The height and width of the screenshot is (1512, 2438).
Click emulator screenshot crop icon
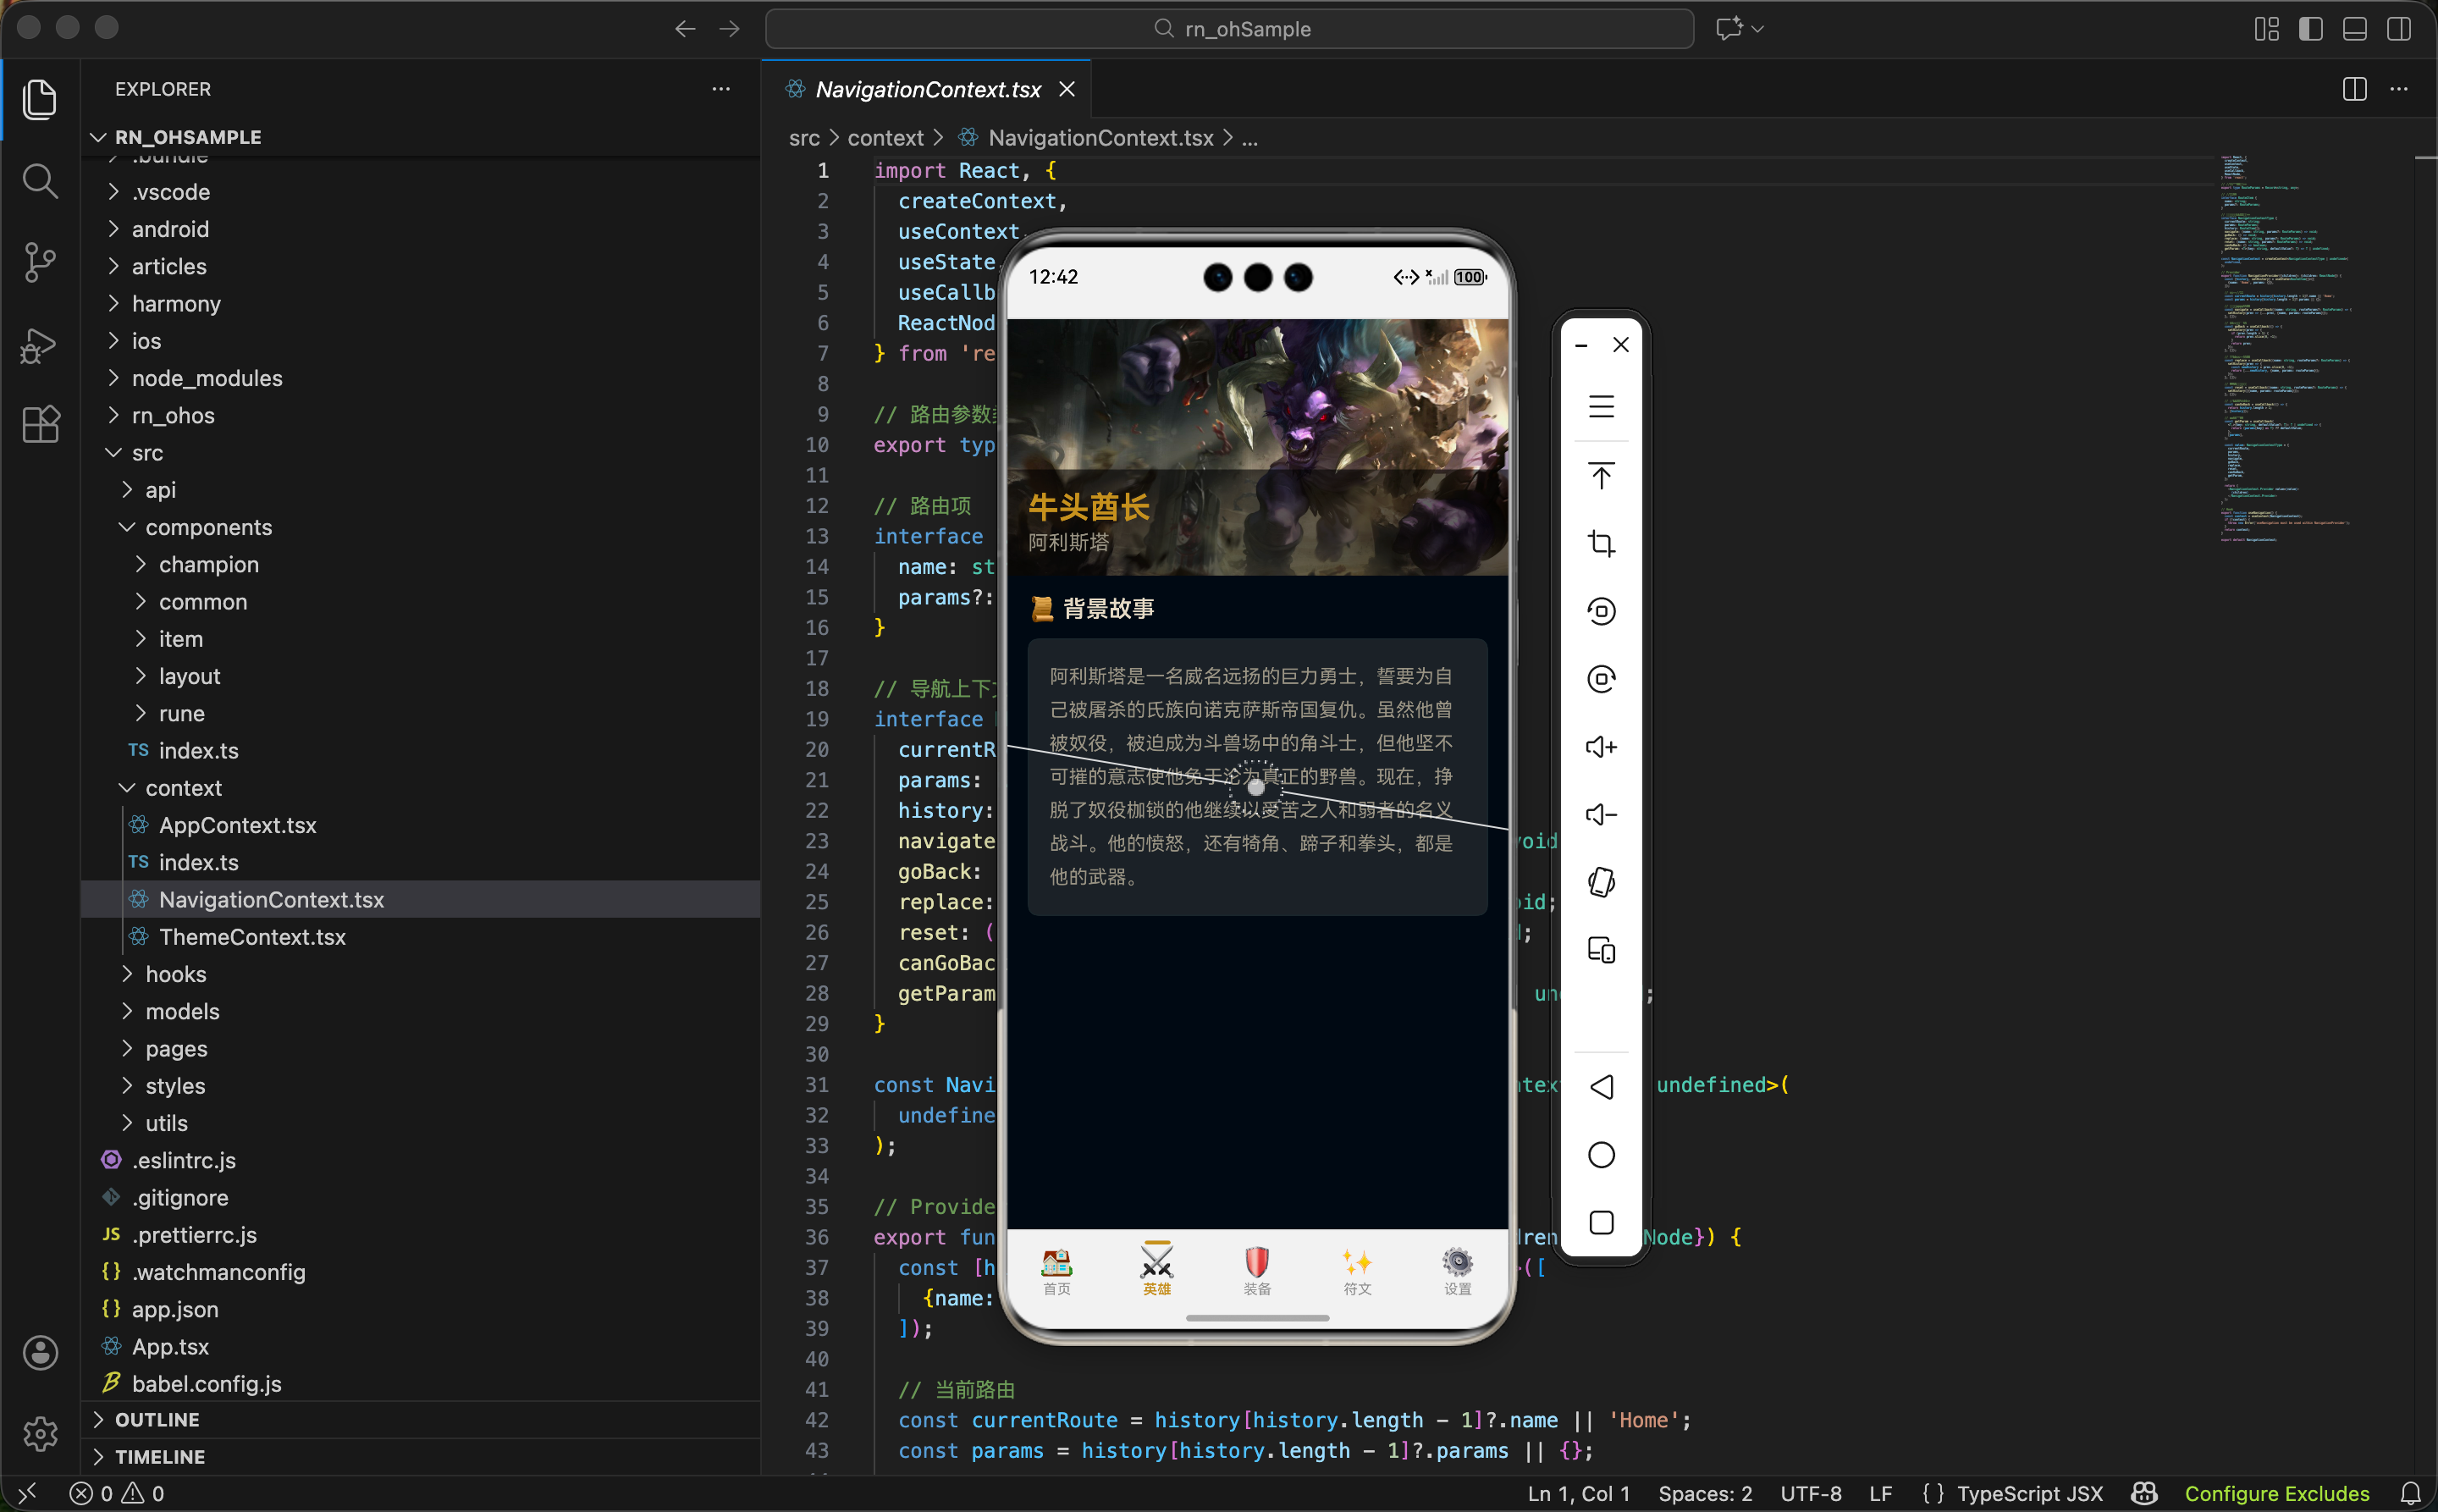[x=1601, y=543]
